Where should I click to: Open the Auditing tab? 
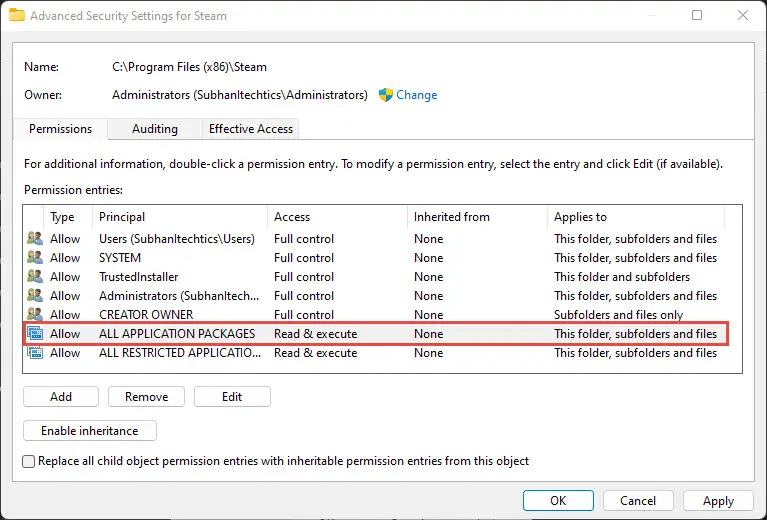[x=155, y=129]
